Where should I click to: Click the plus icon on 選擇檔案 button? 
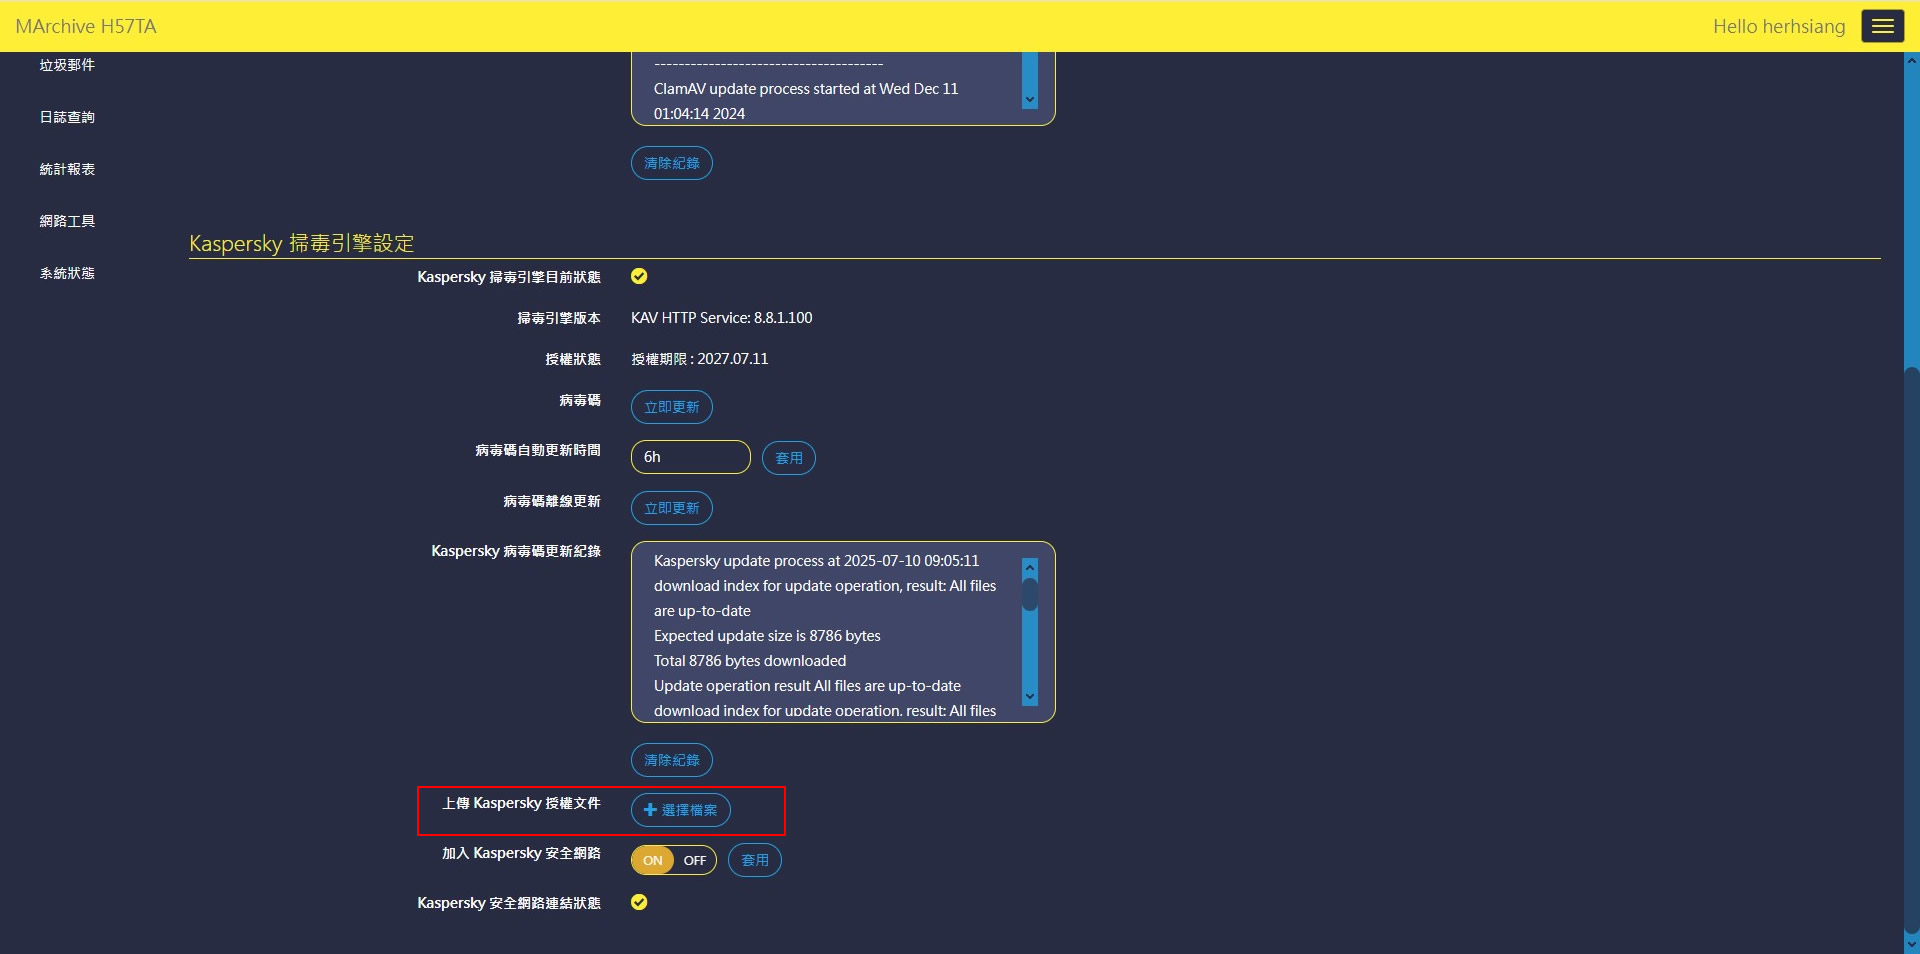pyautogui.click(x=650, y=810)
